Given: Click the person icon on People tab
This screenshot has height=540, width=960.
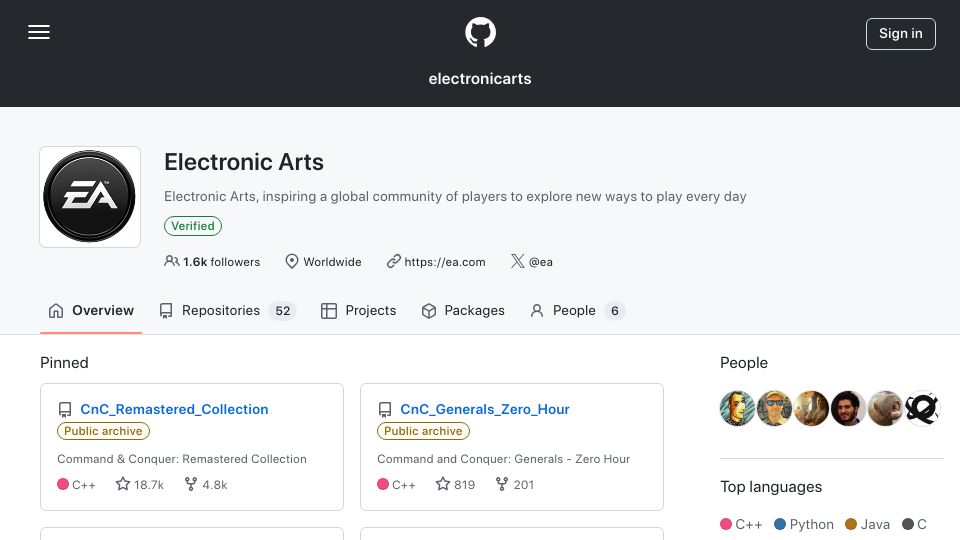Looking at the screenshot, I should pyautogui.click(x=537, y=311).
